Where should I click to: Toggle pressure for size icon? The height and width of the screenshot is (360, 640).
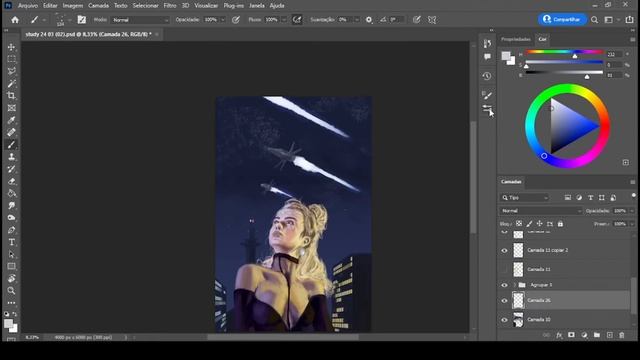416,20
